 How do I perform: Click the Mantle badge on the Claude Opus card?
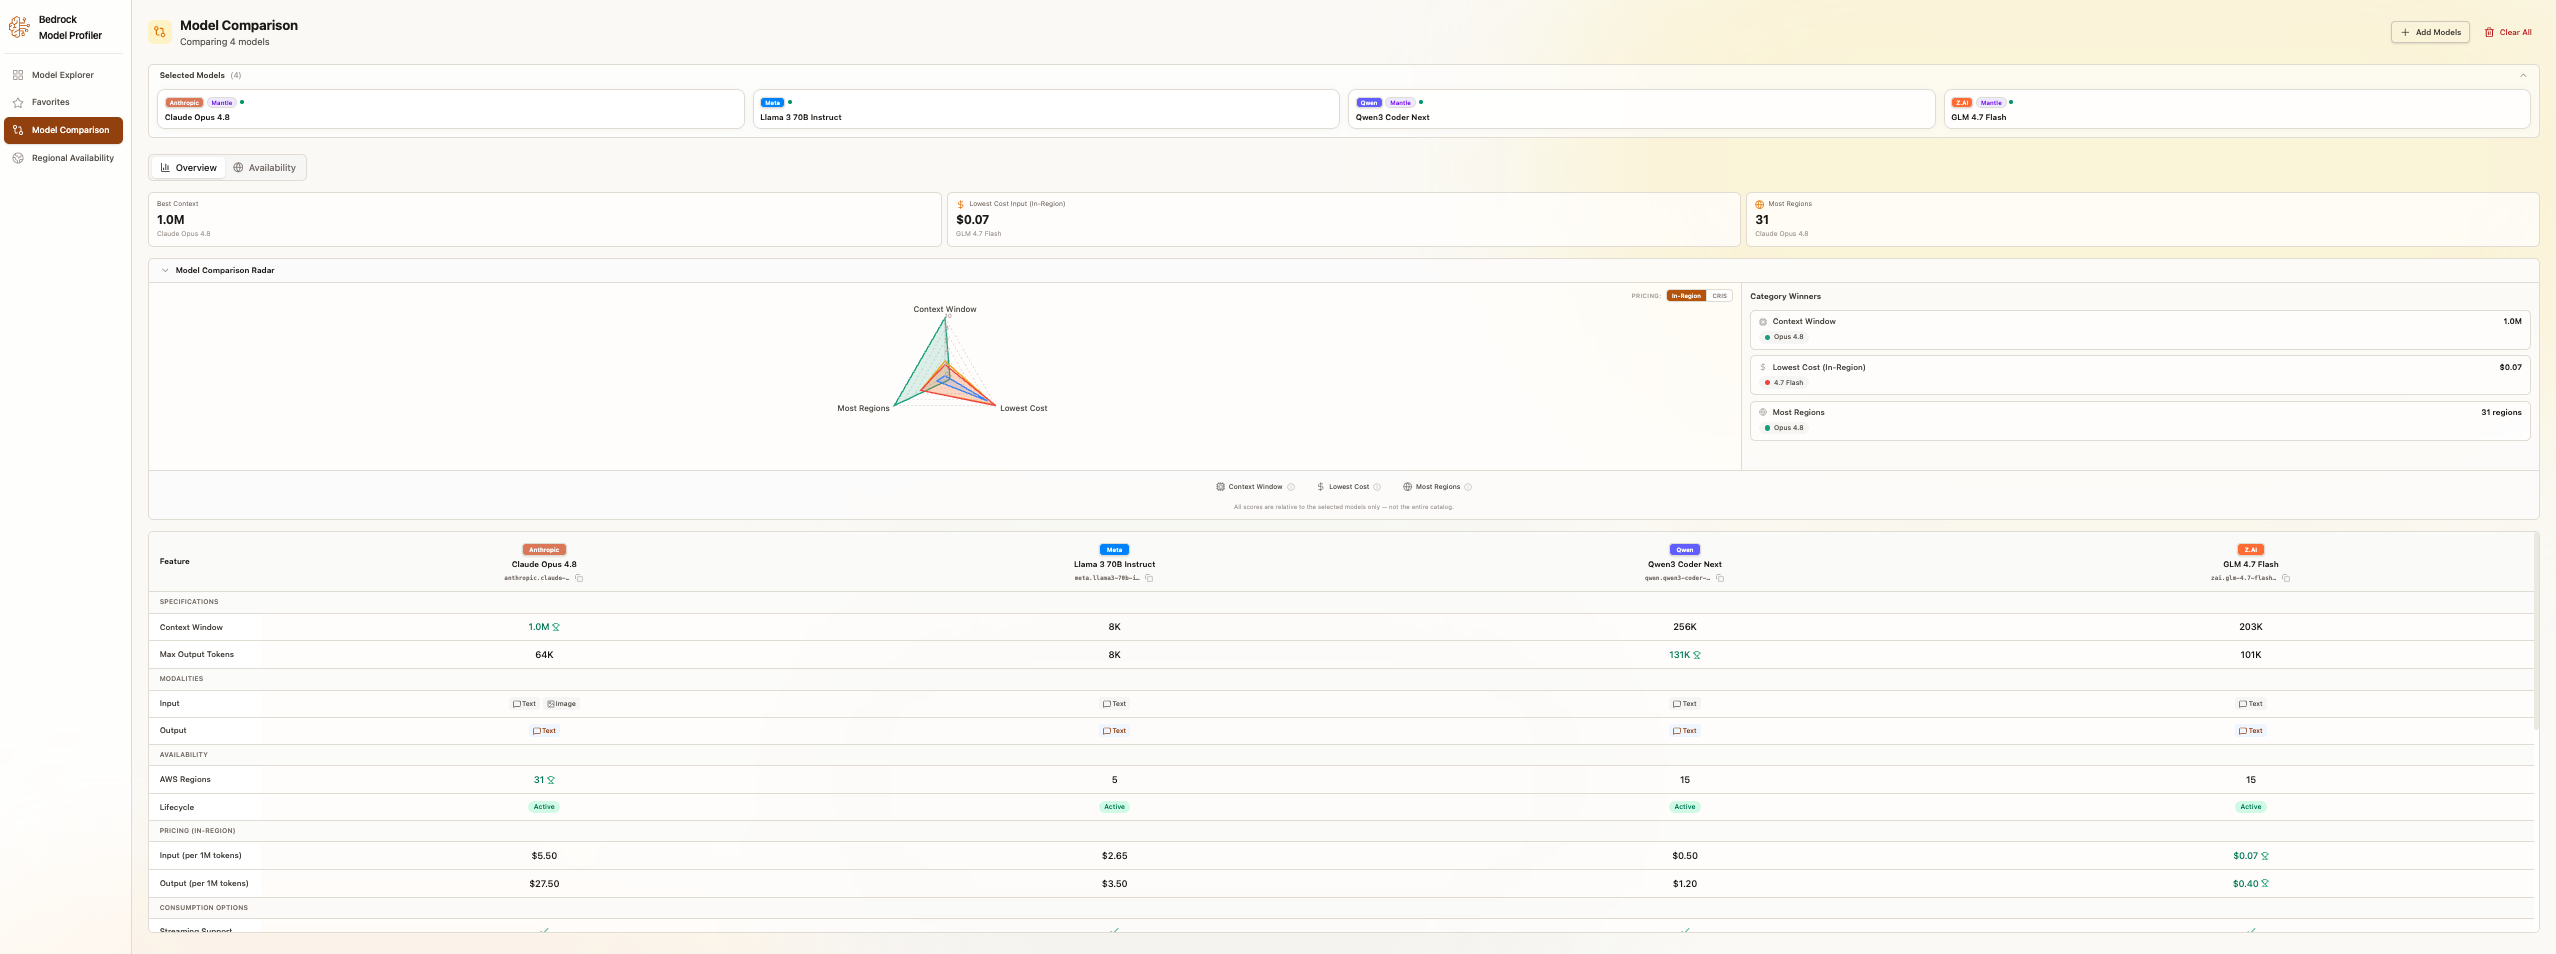(222, 103)
